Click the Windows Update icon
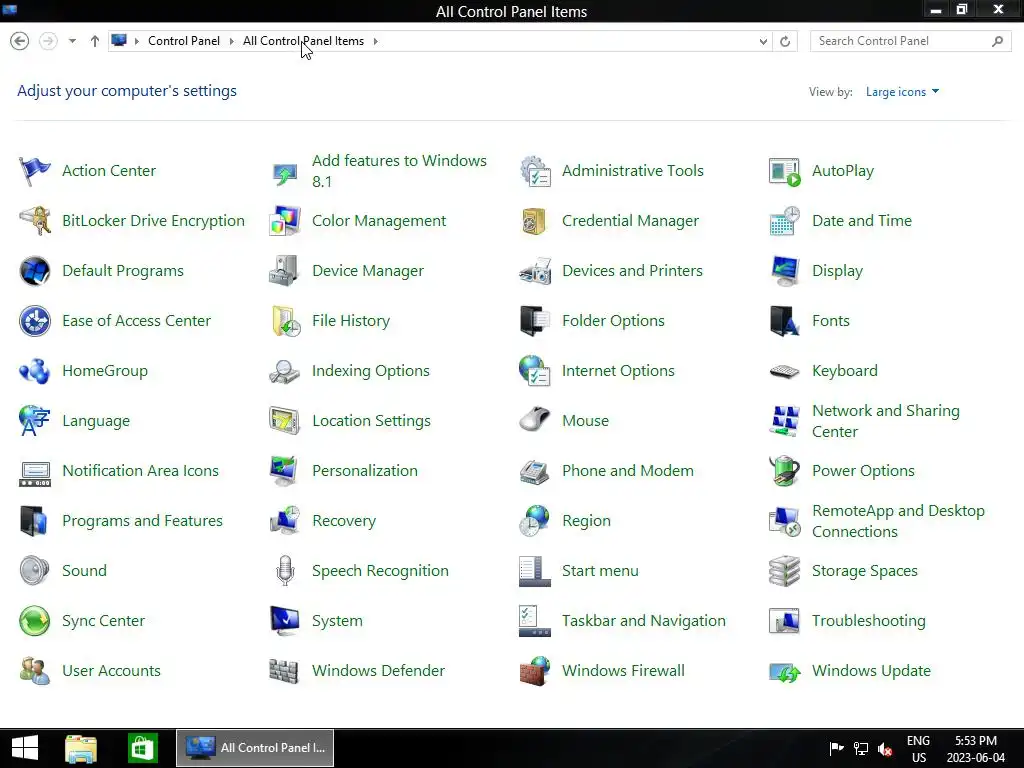 coord(784,671)
